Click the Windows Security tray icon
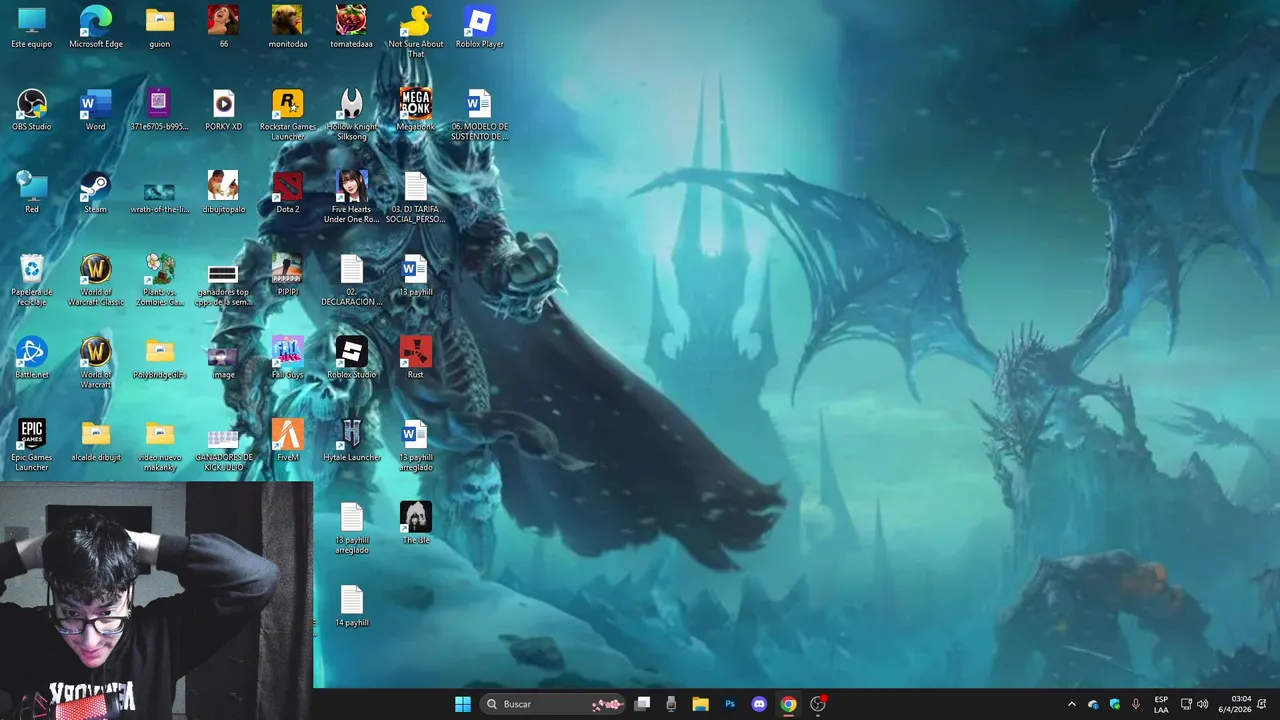The width and height of the screenshot is (1280, 720). (x=1115, y=704)
